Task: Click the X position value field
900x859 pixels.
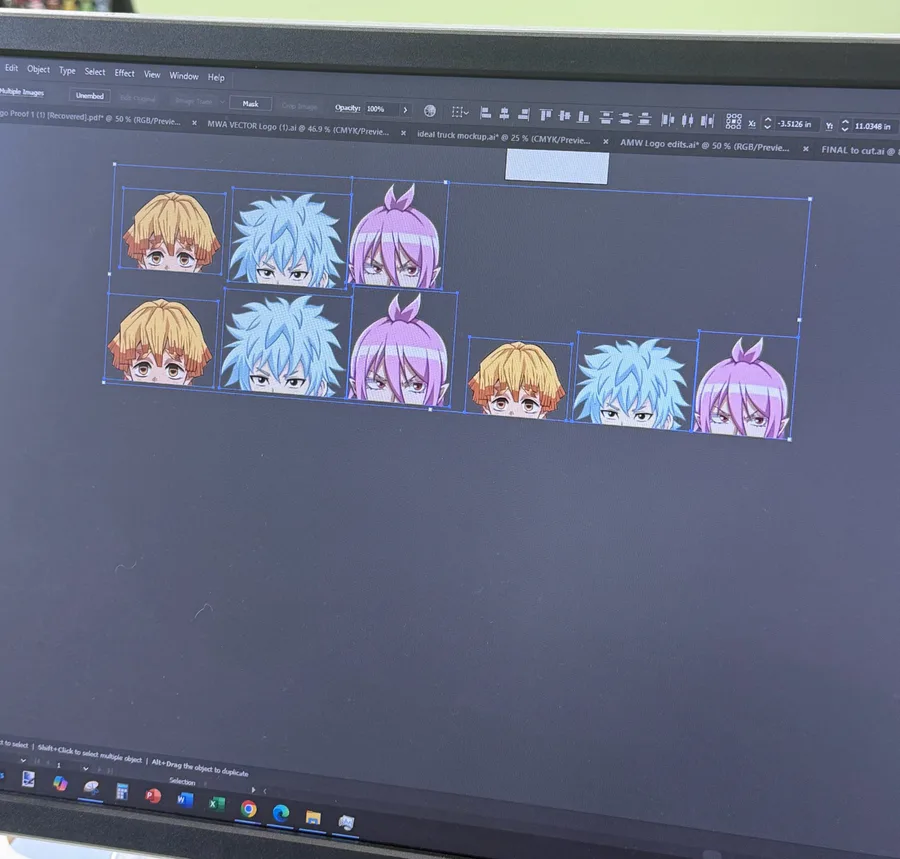Action: pyautogui.click(x=796, y=124)
